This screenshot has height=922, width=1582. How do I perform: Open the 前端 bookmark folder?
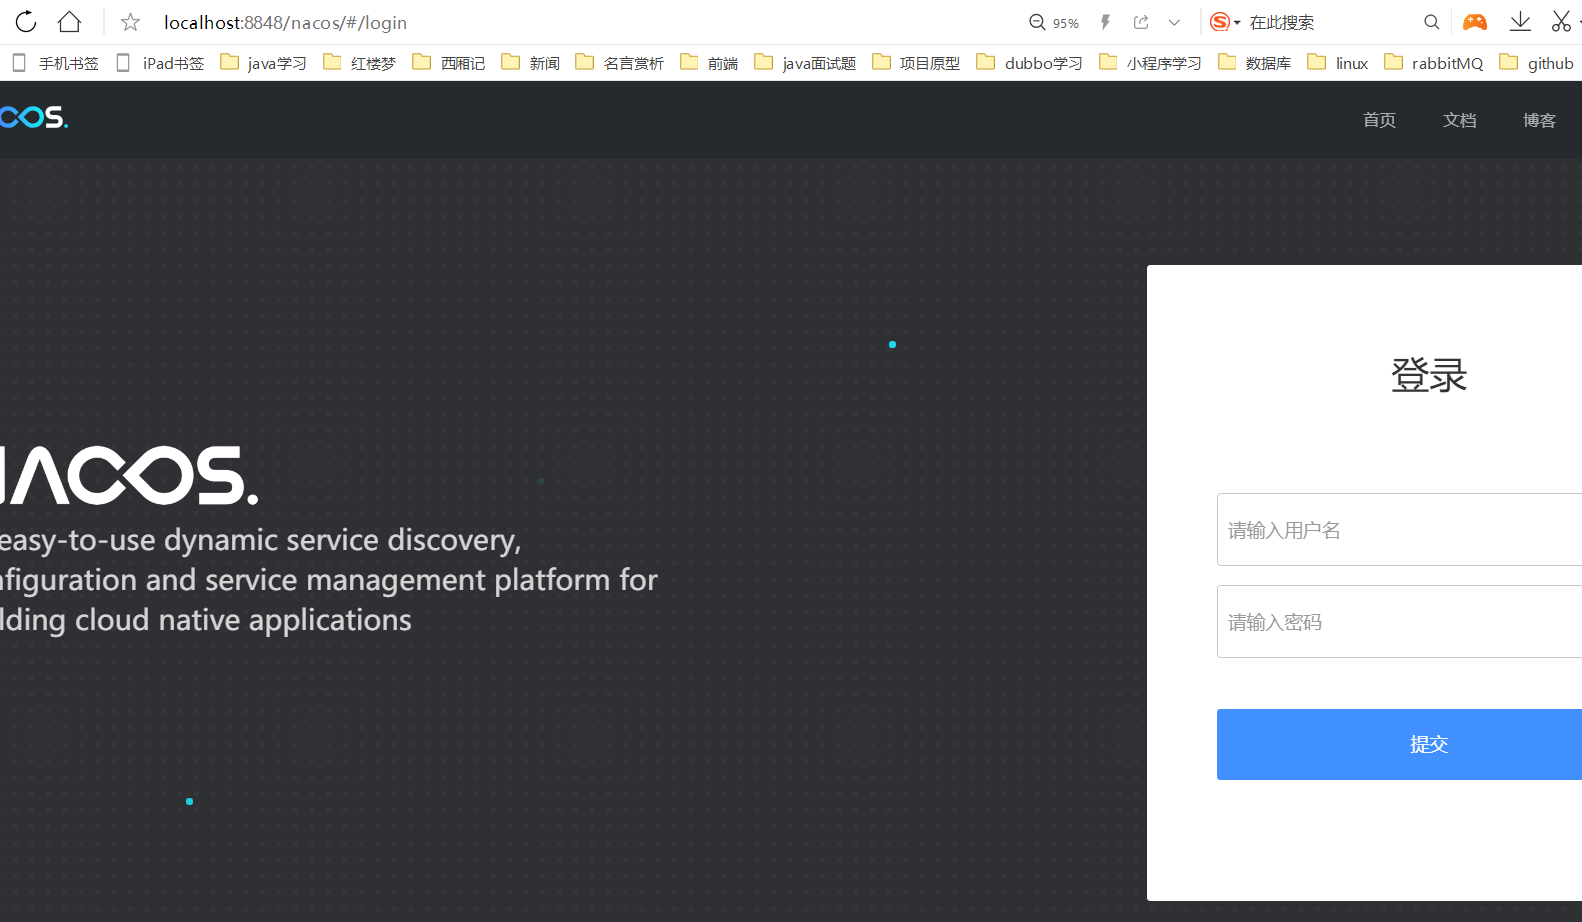pyautogui.click(x=709, y=63)
